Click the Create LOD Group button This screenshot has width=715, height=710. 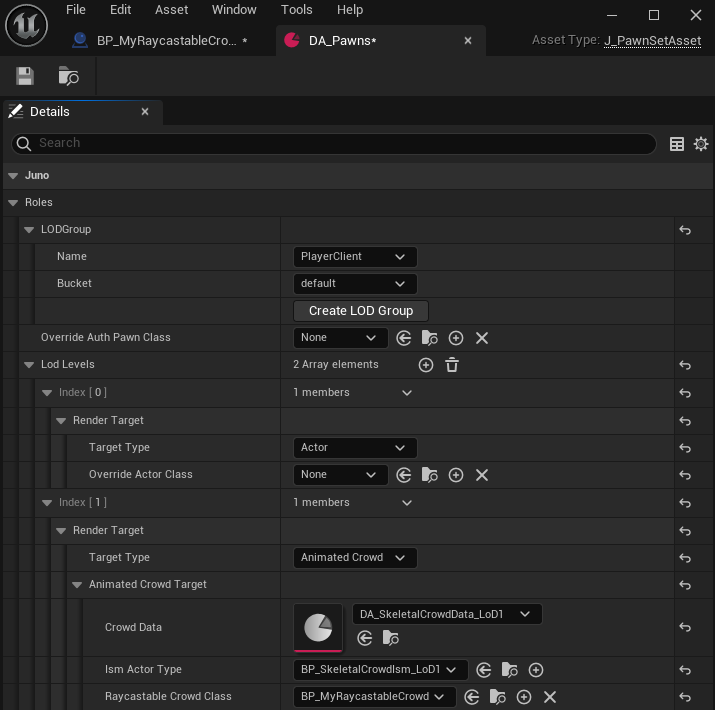360,311
